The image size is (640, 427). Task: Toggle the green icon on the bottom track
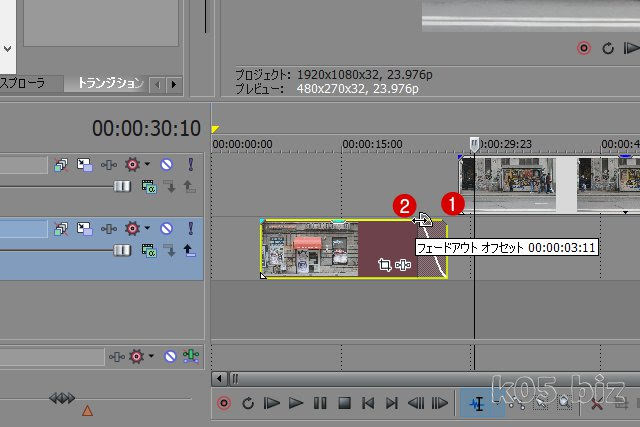pyautogui.click(x=191, y=356)
